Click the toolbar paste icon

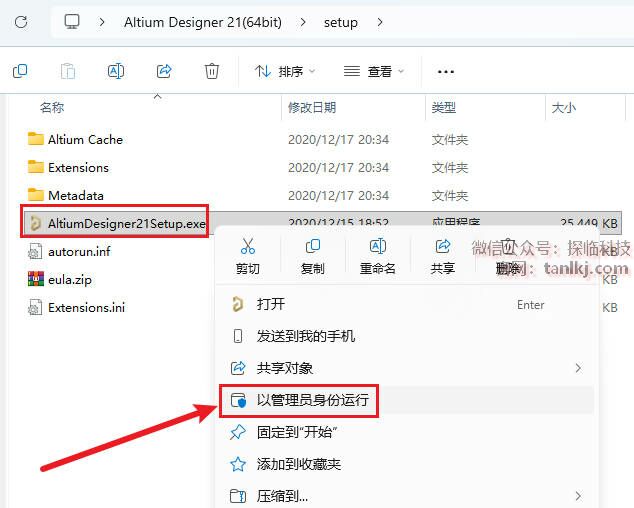point(68,72)
